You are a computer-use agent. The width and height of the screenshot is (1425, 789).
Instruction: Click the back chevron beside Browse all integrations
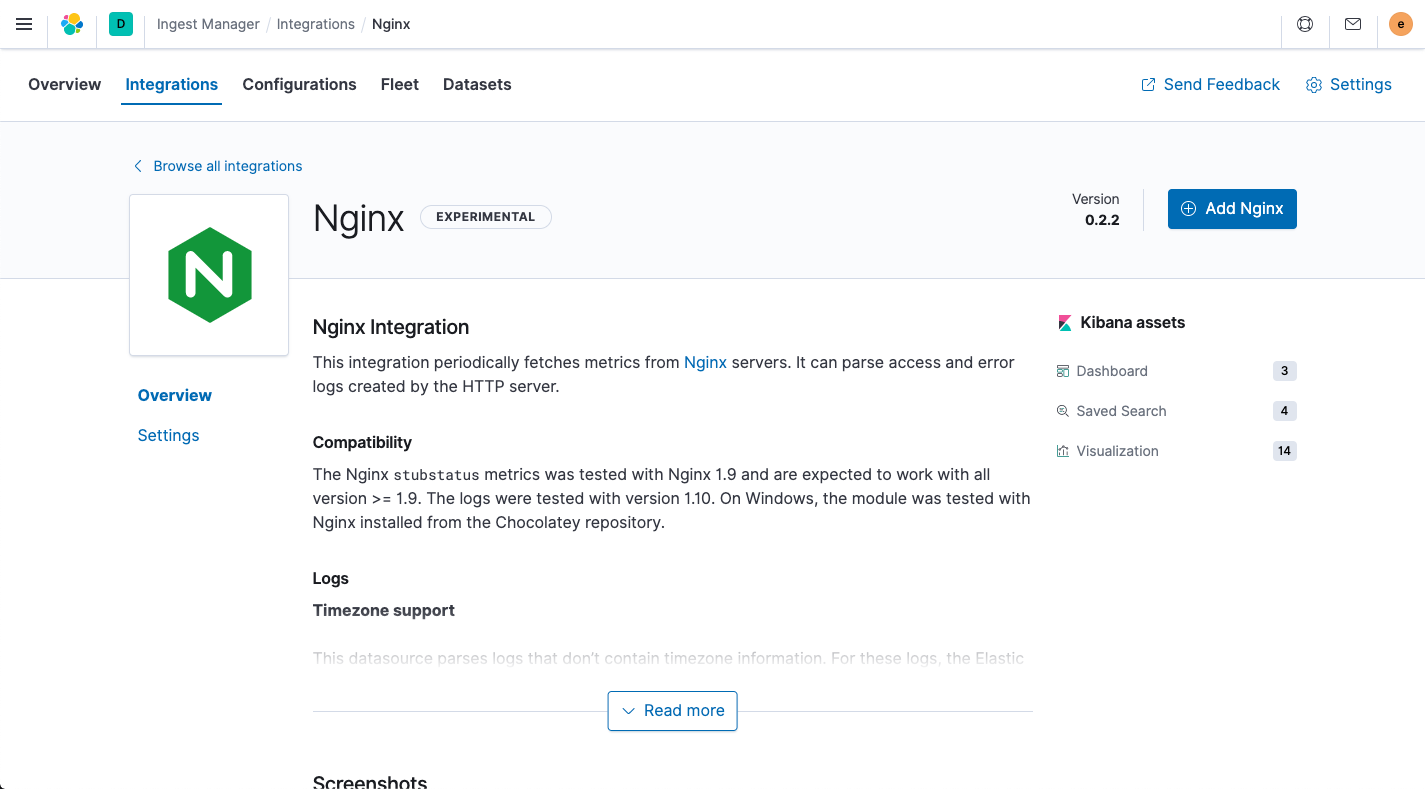tap(137, 165)
